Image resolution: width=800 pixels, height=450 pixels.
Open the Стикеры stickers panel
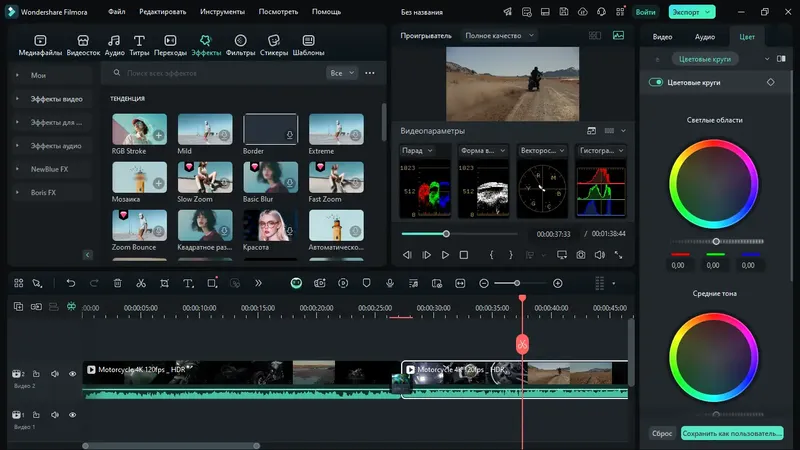(x=274, y=42)
